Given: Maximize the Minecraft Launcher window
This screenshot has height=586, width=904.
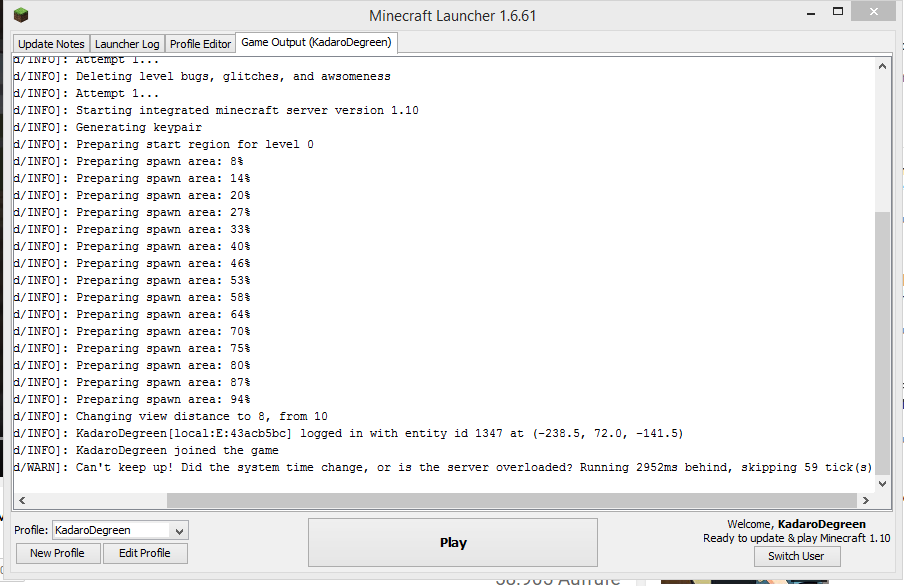Looking at the screenshot, I should [x=838, y=12].
